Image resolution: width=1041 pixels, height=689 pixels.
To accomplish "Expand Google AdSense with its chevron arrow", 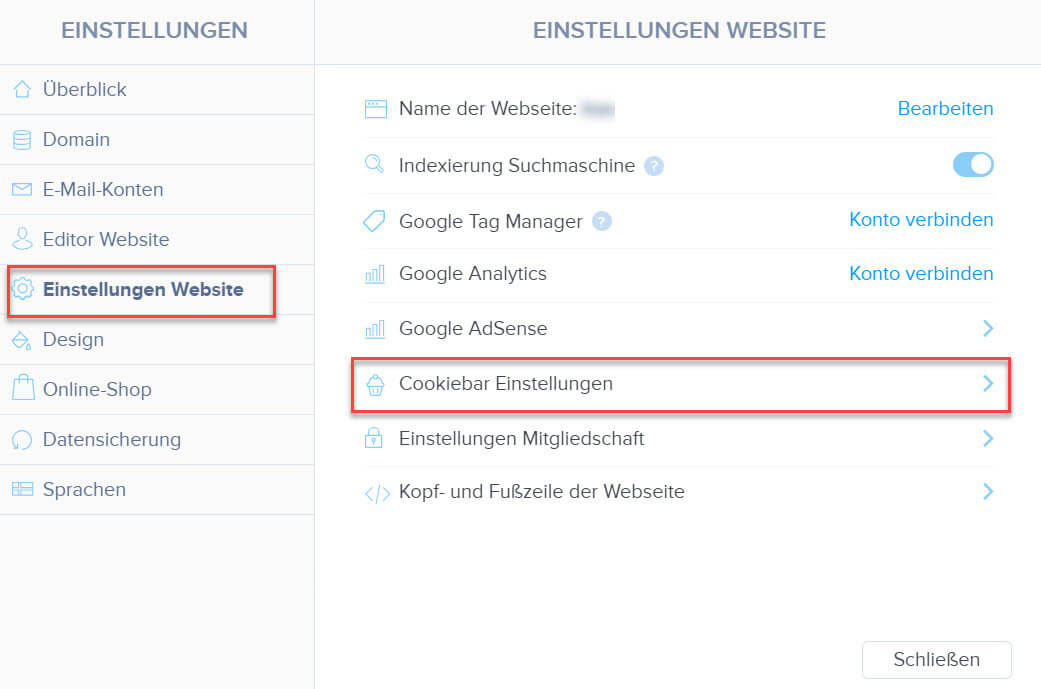I will [x=988, y=328].
